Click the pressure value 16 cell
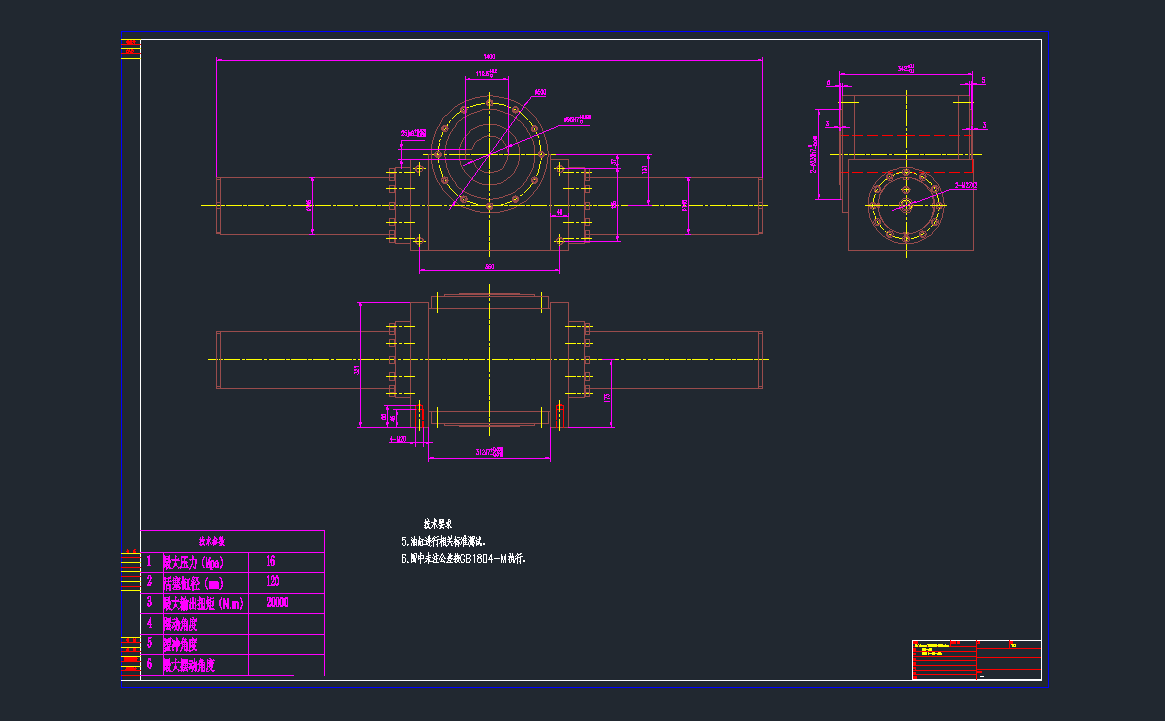The height and width of the screenshot is (721, 1165). [x=271, y=561]
